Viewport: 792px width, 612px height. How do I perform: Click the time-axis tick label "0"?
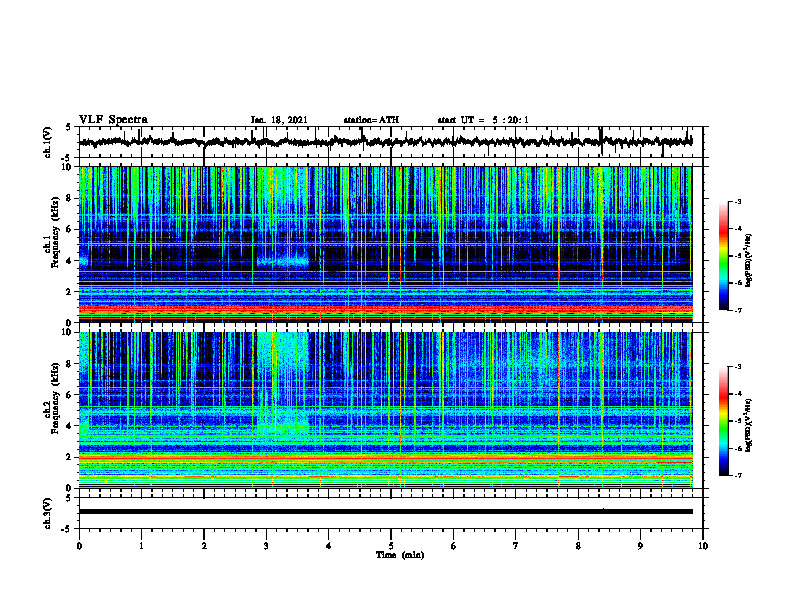[79, 546]
